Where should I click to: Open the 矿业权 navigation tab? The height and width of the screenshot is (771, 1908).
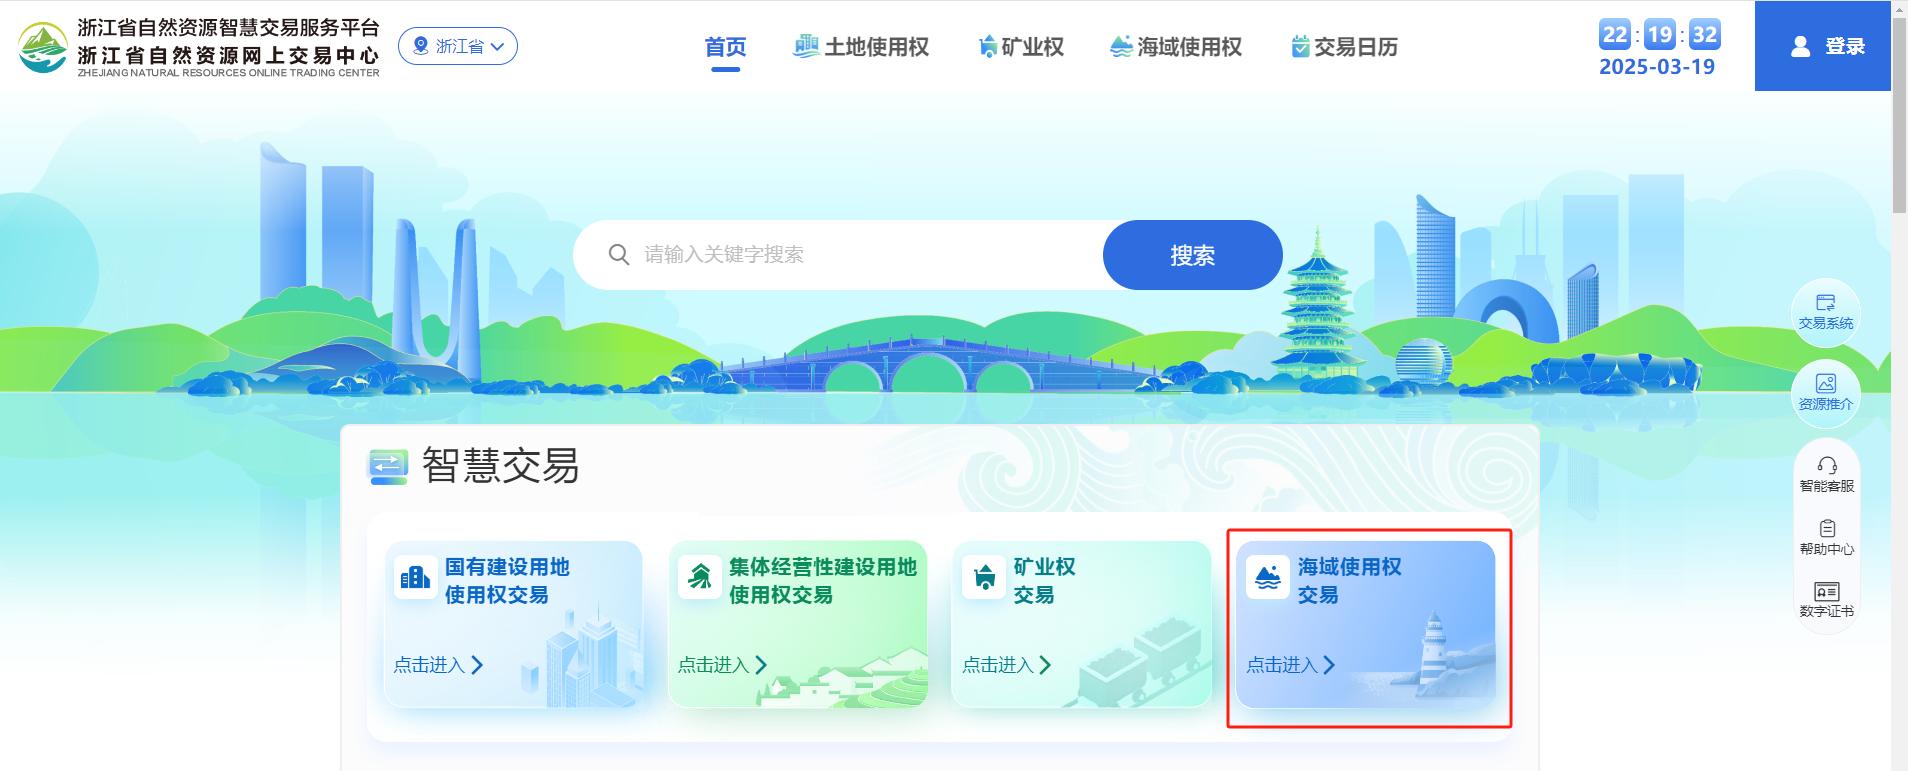pos(1020,47)
